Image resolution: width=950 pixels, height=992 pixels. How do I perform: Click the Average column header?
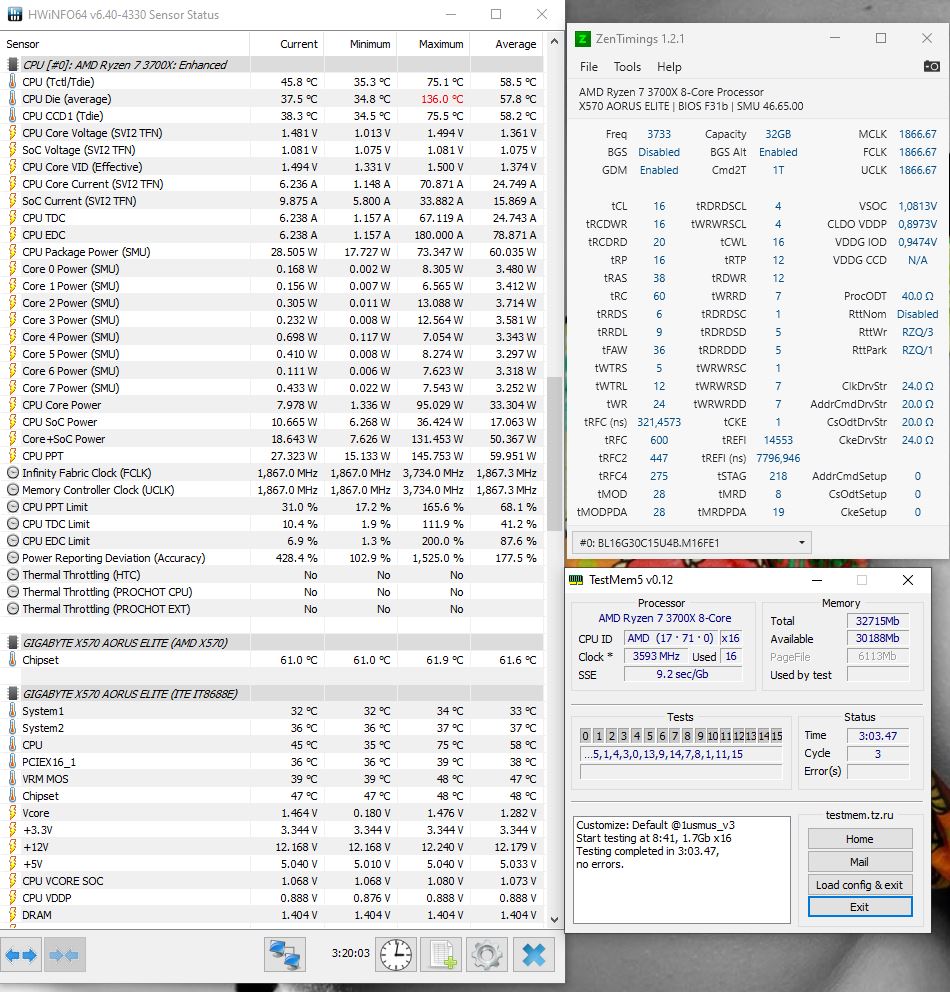pyautogui.click(x=506, y=44)
